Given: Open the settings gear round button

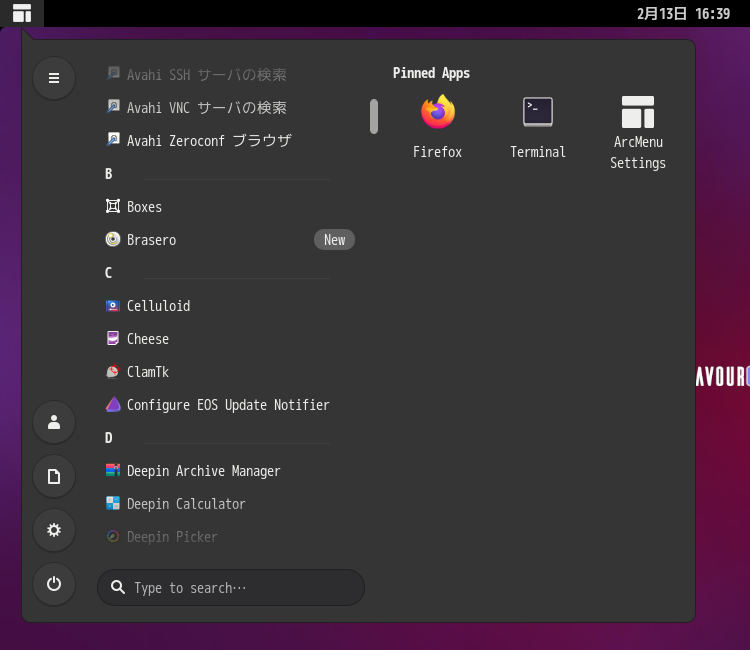Looking at the screenshot, I should (54, 530).
